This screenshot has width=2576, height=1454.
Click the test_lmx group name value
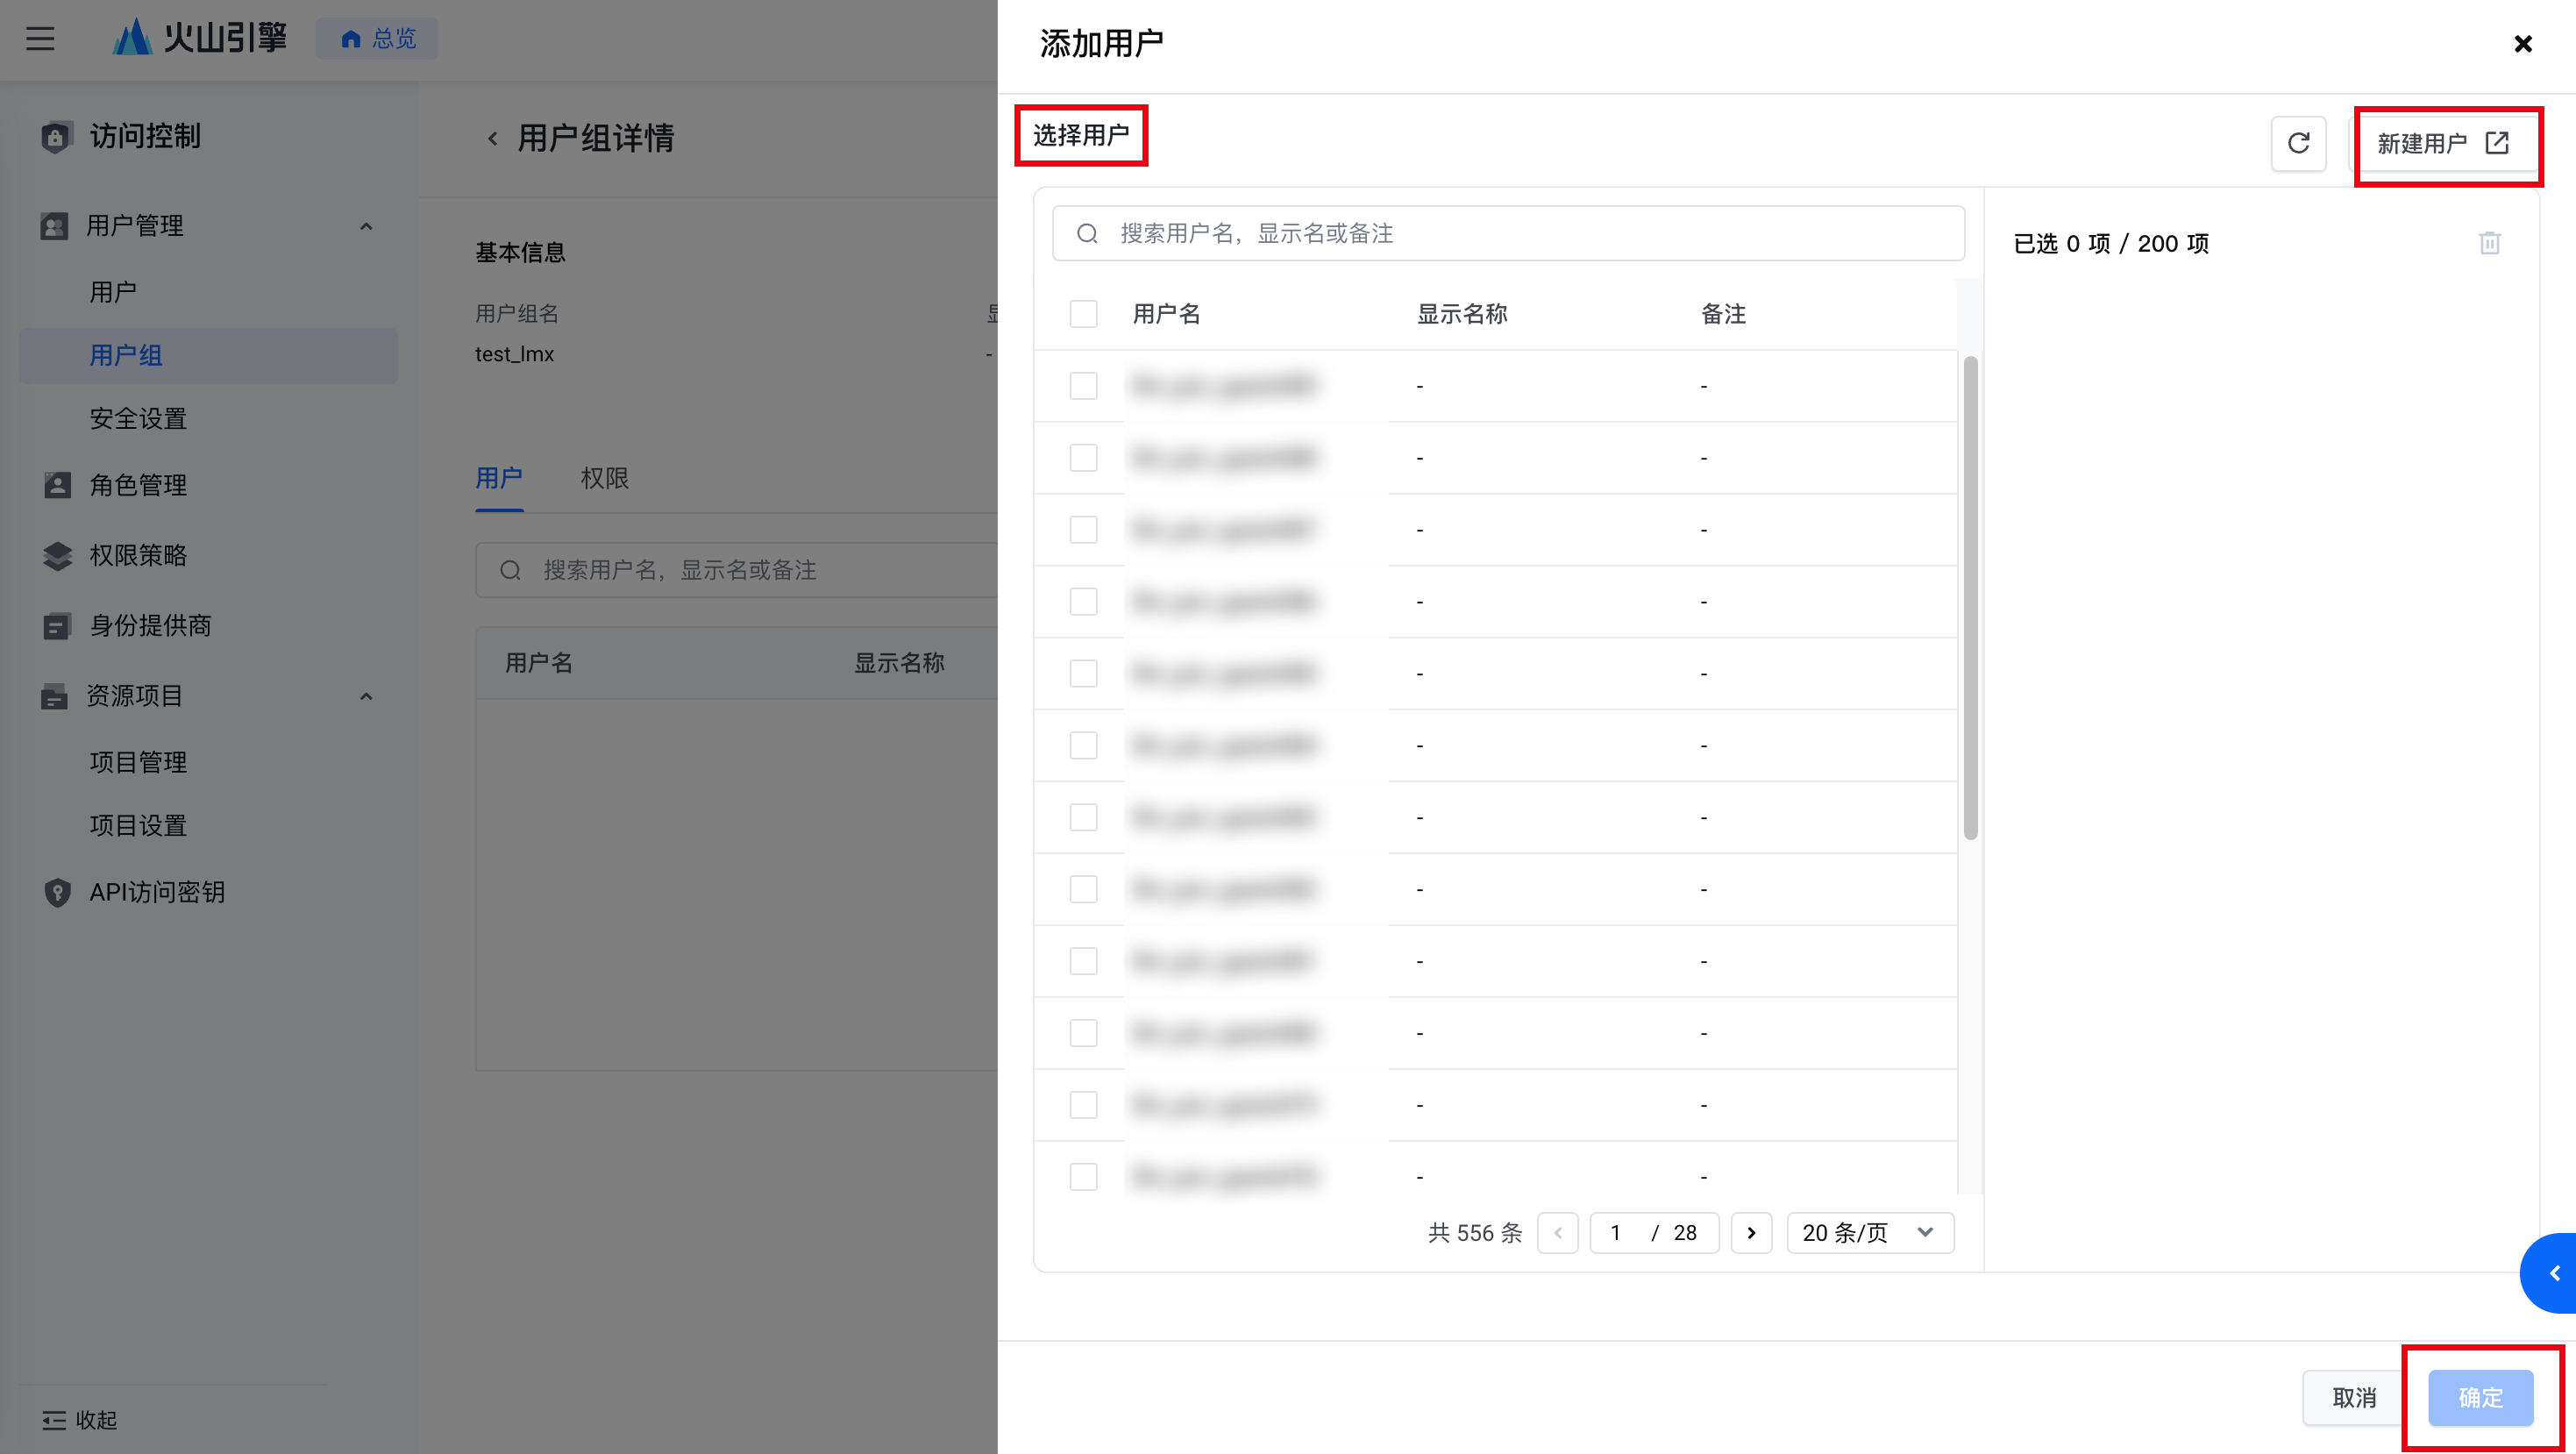514,354
